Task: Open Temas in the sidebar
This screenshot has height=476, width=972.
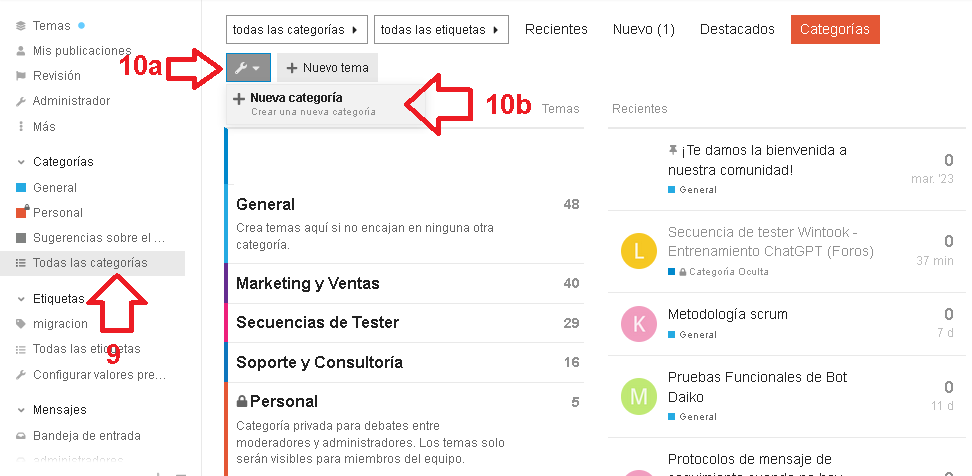Action: (51, 25)
